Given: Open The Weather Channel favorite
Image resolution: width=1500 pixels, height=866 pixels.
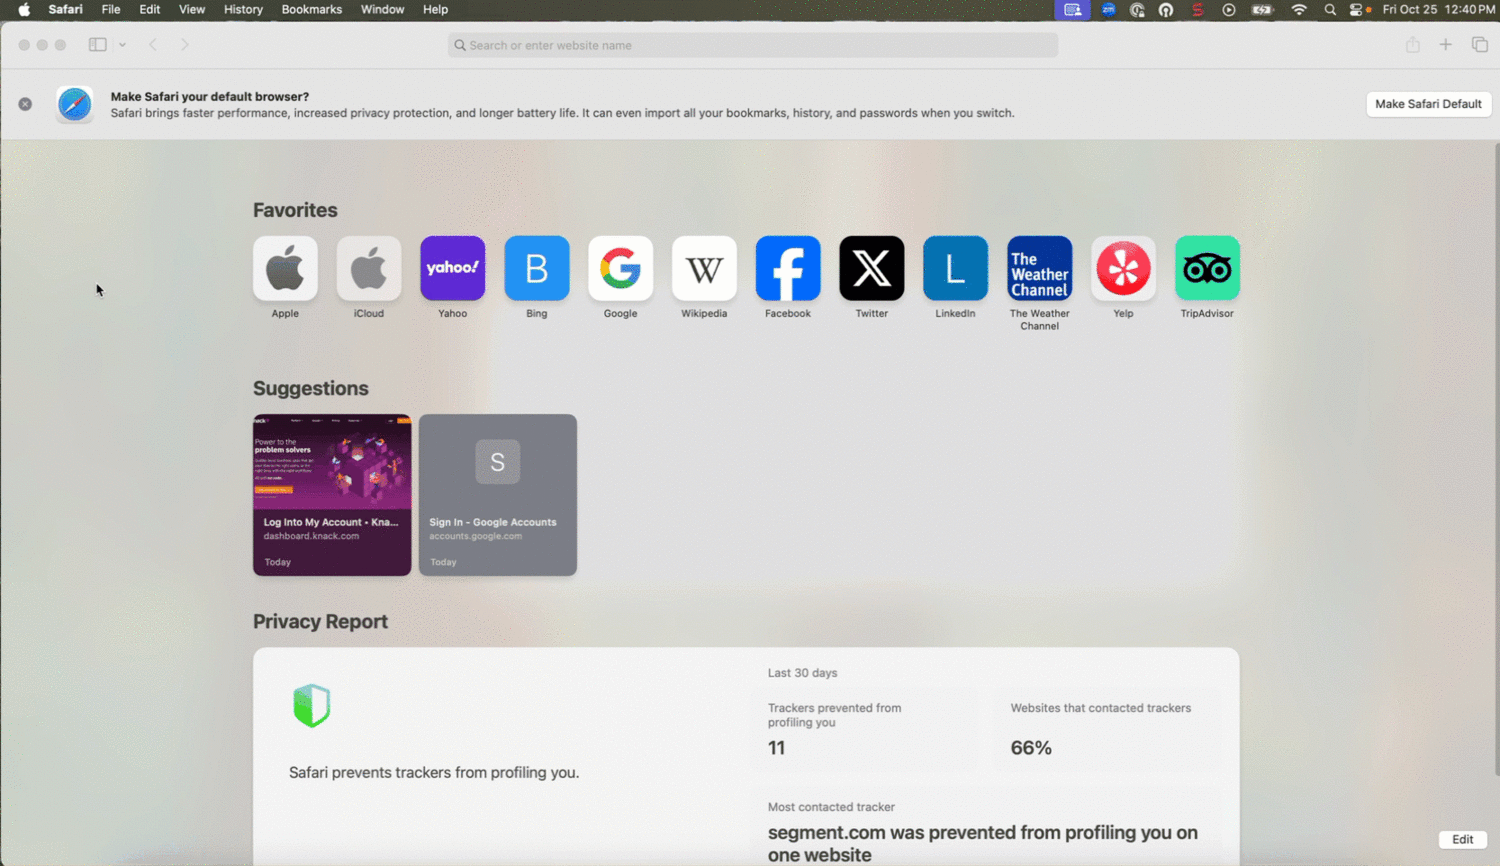Looking at the screenshot, I should pyautogui.click(x=1039, y=268).
